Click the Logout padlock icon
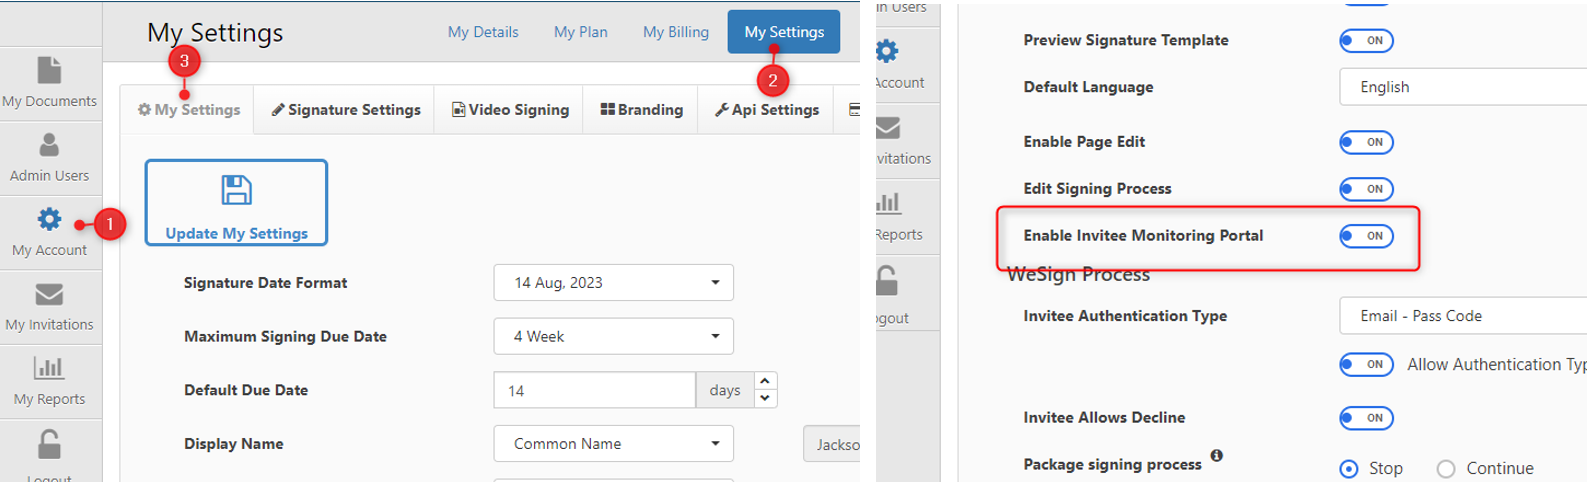This screenshot has height=482, width=1589. coord(49,444)
